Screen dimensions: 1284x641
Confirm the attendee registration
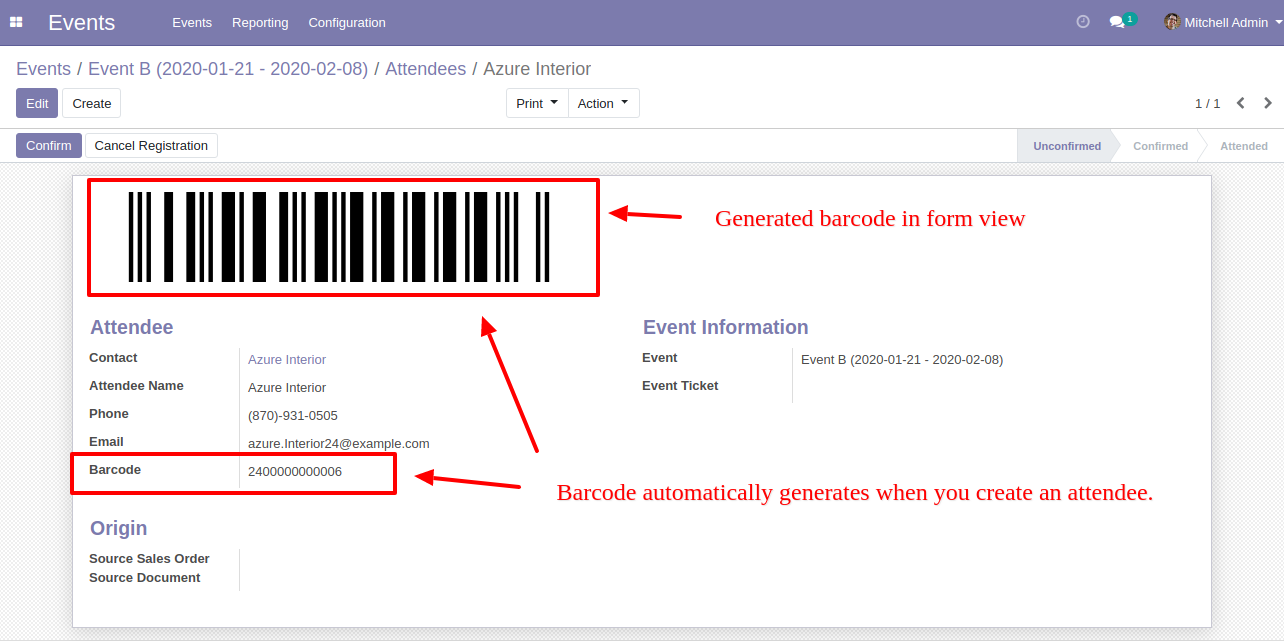tap(49, 146)
